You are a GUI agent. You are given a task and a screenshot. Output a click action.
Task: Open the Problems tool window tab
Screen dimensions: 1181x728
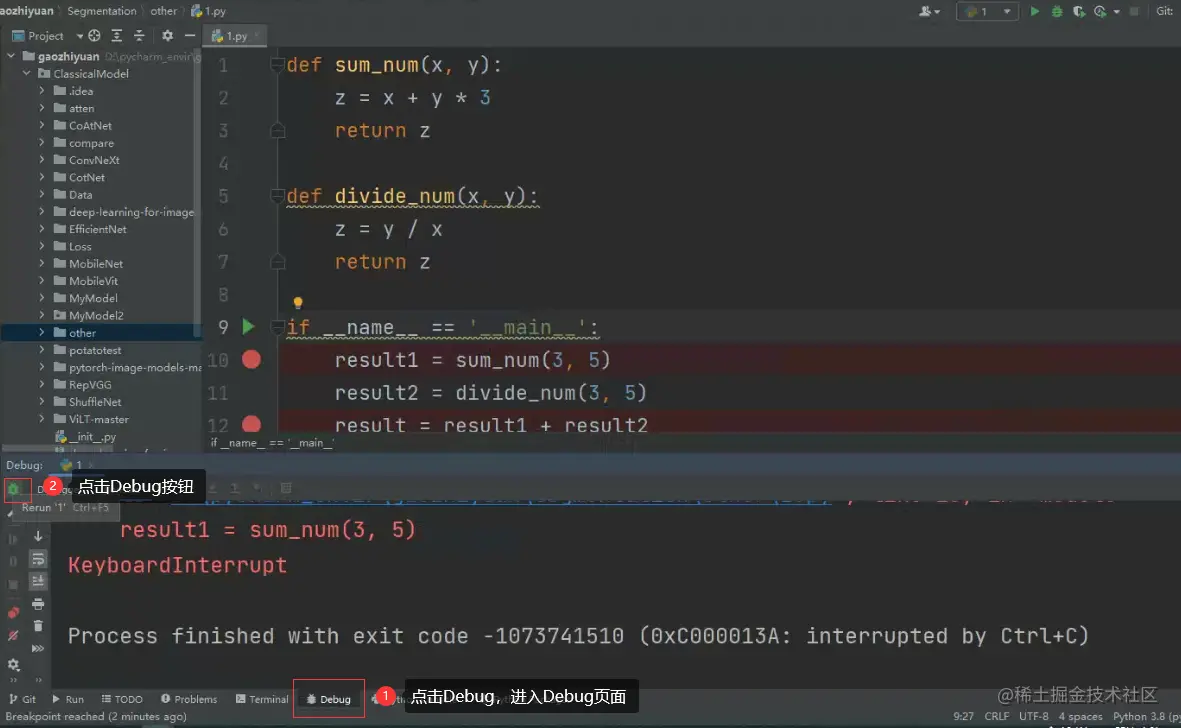188,699
